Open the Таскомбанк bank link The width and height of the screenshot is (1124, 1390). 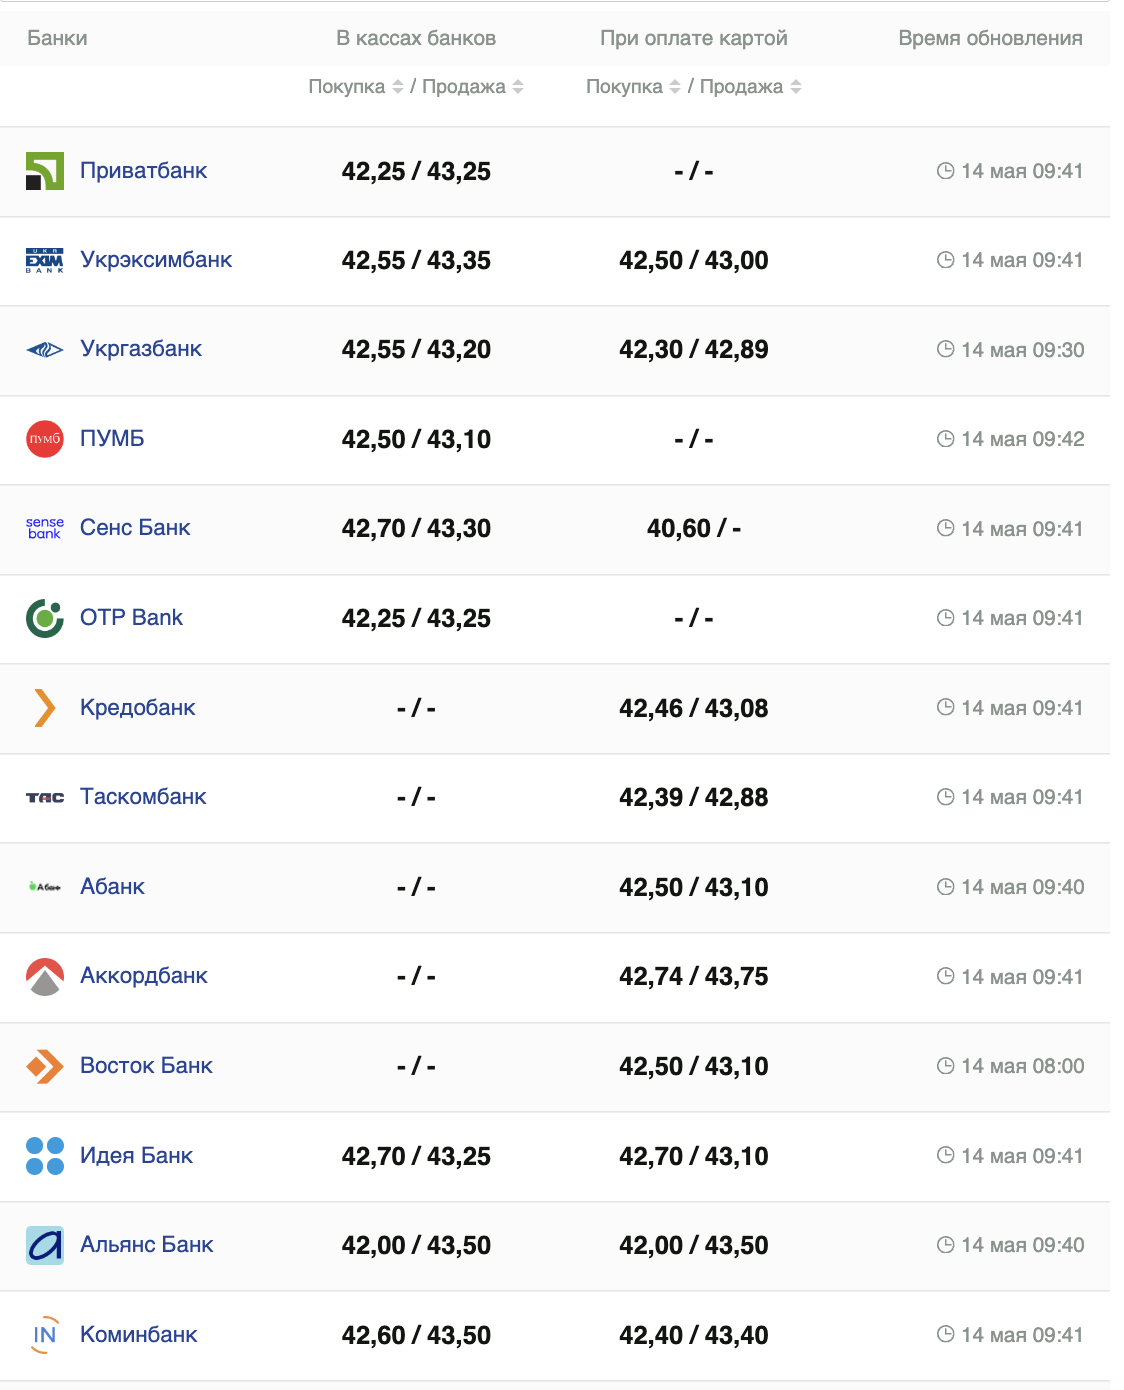click(x=143, y=797)
